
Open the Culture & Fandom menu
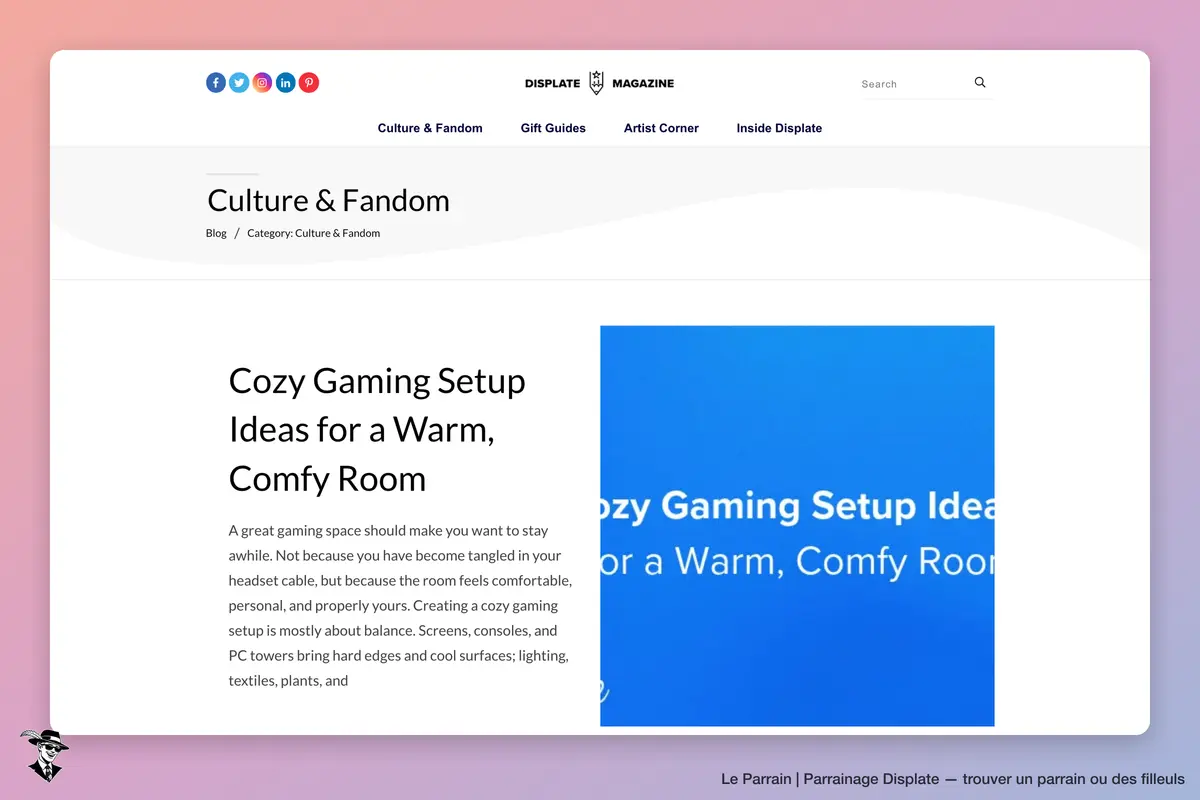[x=430, y=128]
